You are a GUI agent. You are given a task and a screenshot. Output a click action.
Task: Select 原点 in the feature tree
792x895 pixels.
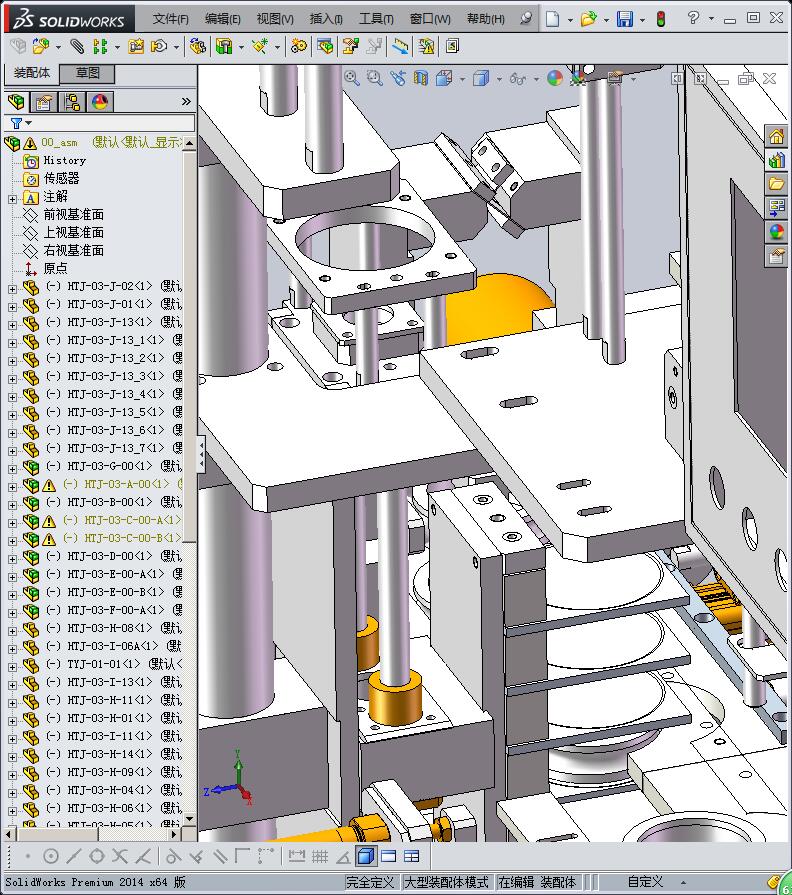55,268
